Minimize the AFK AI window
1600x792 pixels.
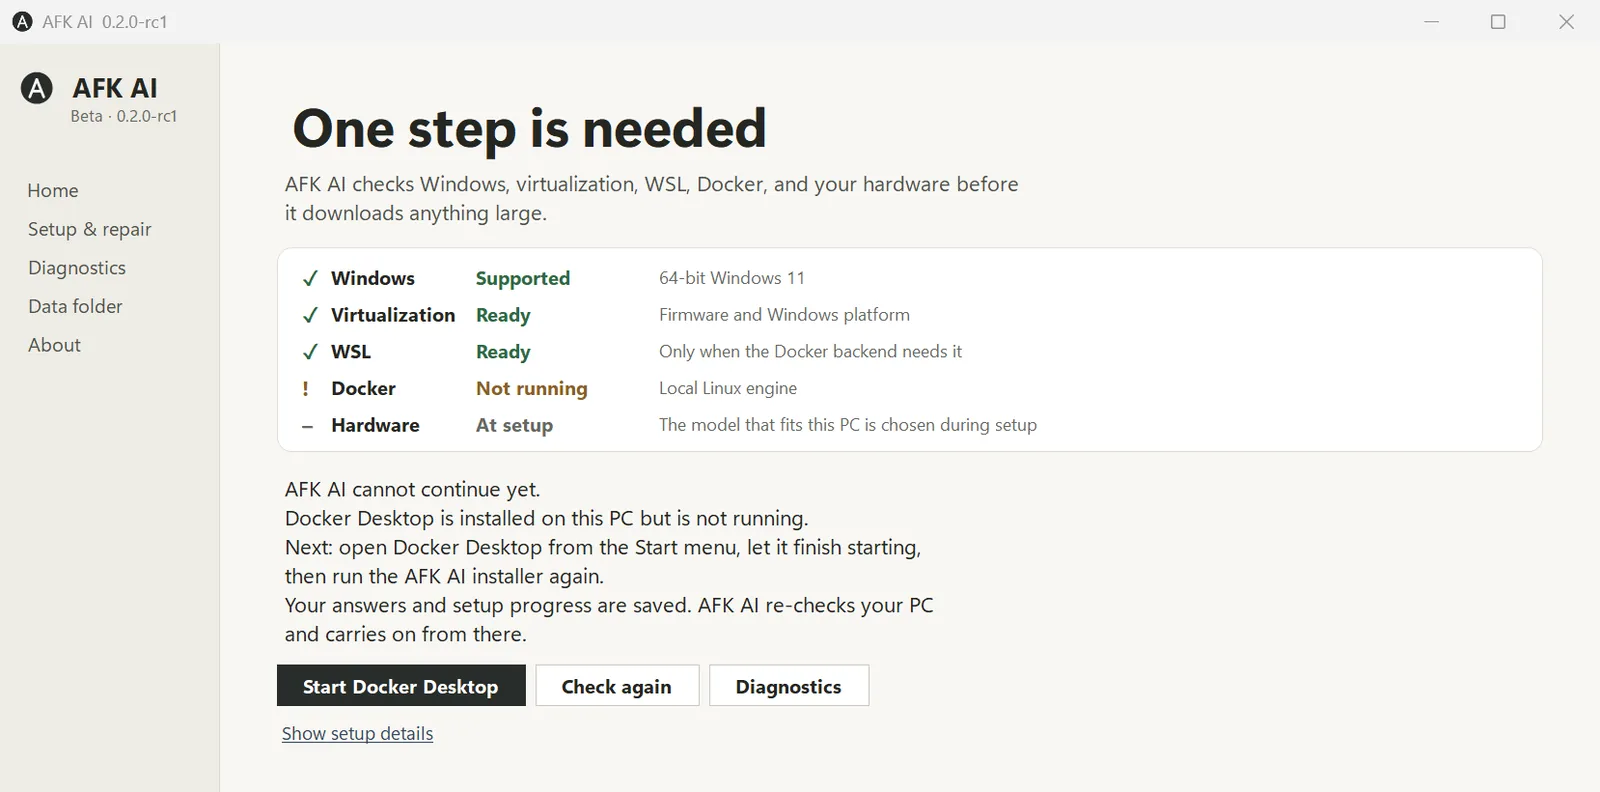[1431, 22]
